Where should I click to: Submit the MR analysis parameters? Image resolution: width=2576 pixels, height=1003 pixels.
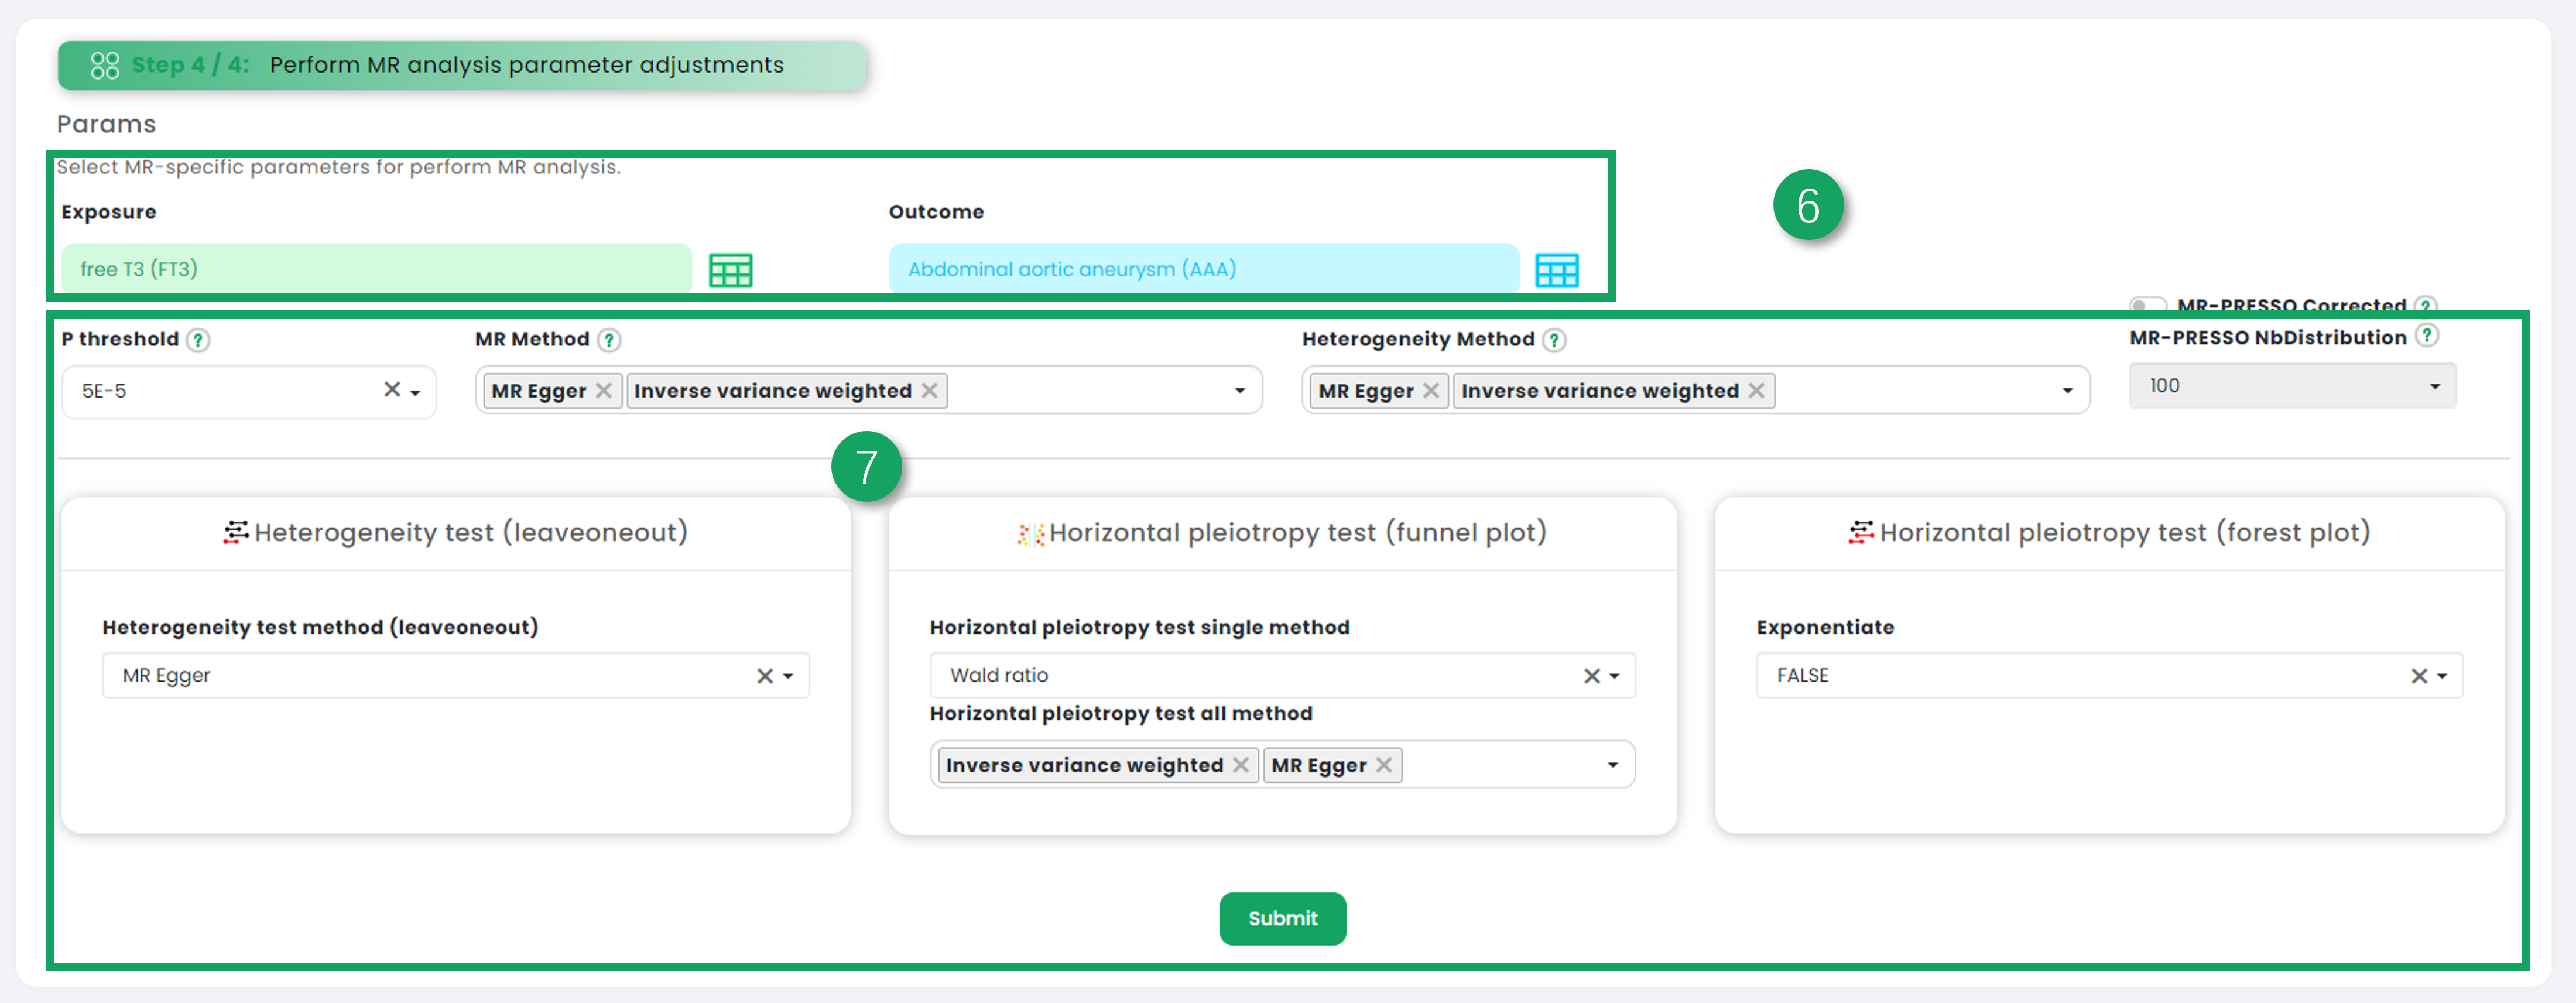[1282, 918]
